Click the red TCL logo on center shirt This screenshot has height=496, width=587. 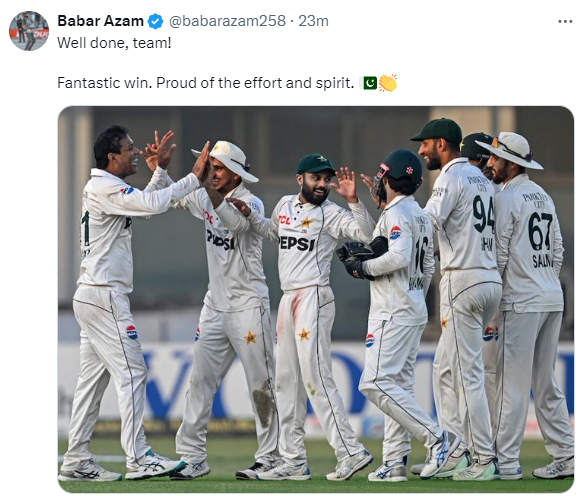point(284,220)
